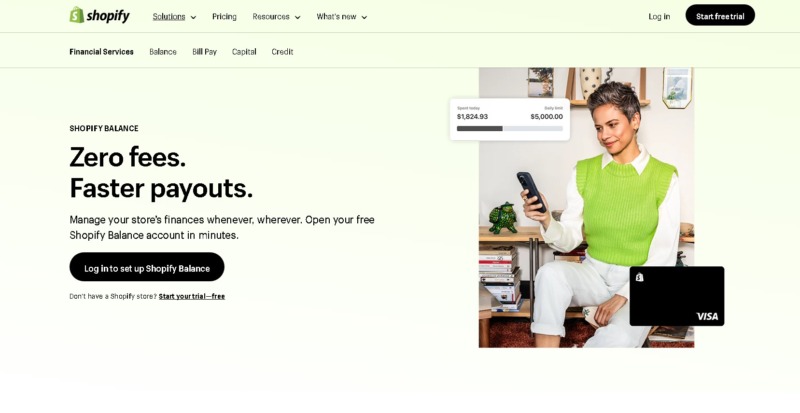Open the Bill Pay tab

click(x=205, y=52)
